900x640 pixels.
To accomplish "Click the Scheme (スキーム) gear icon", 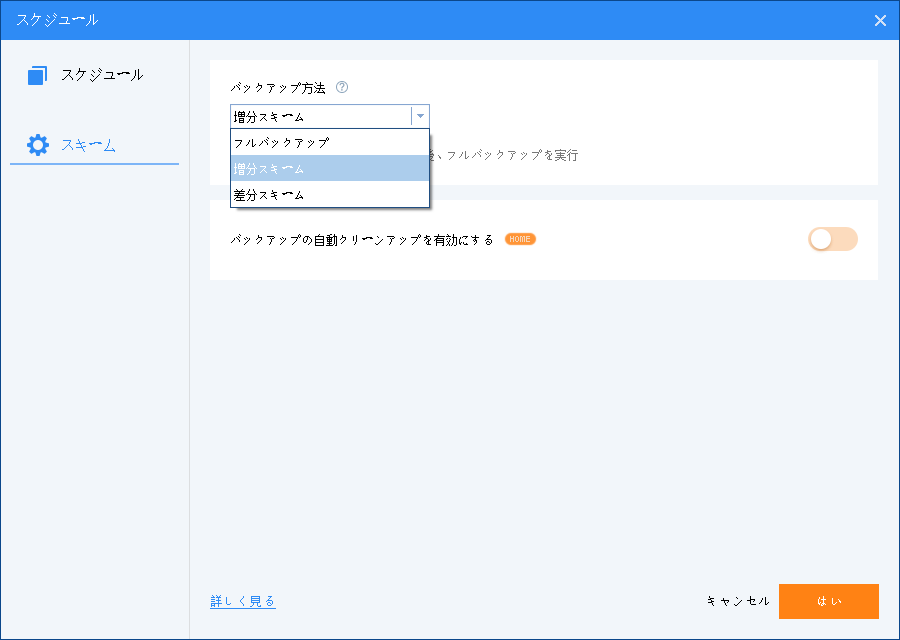I will [x=38, y=145].
